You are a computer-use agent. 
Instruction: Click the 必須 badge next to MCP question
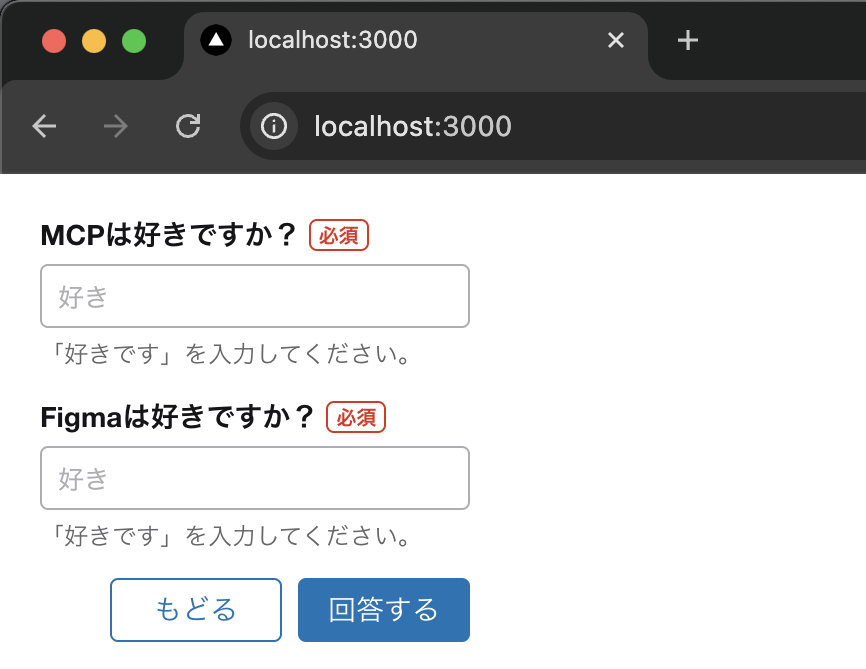tap(339, 235)
